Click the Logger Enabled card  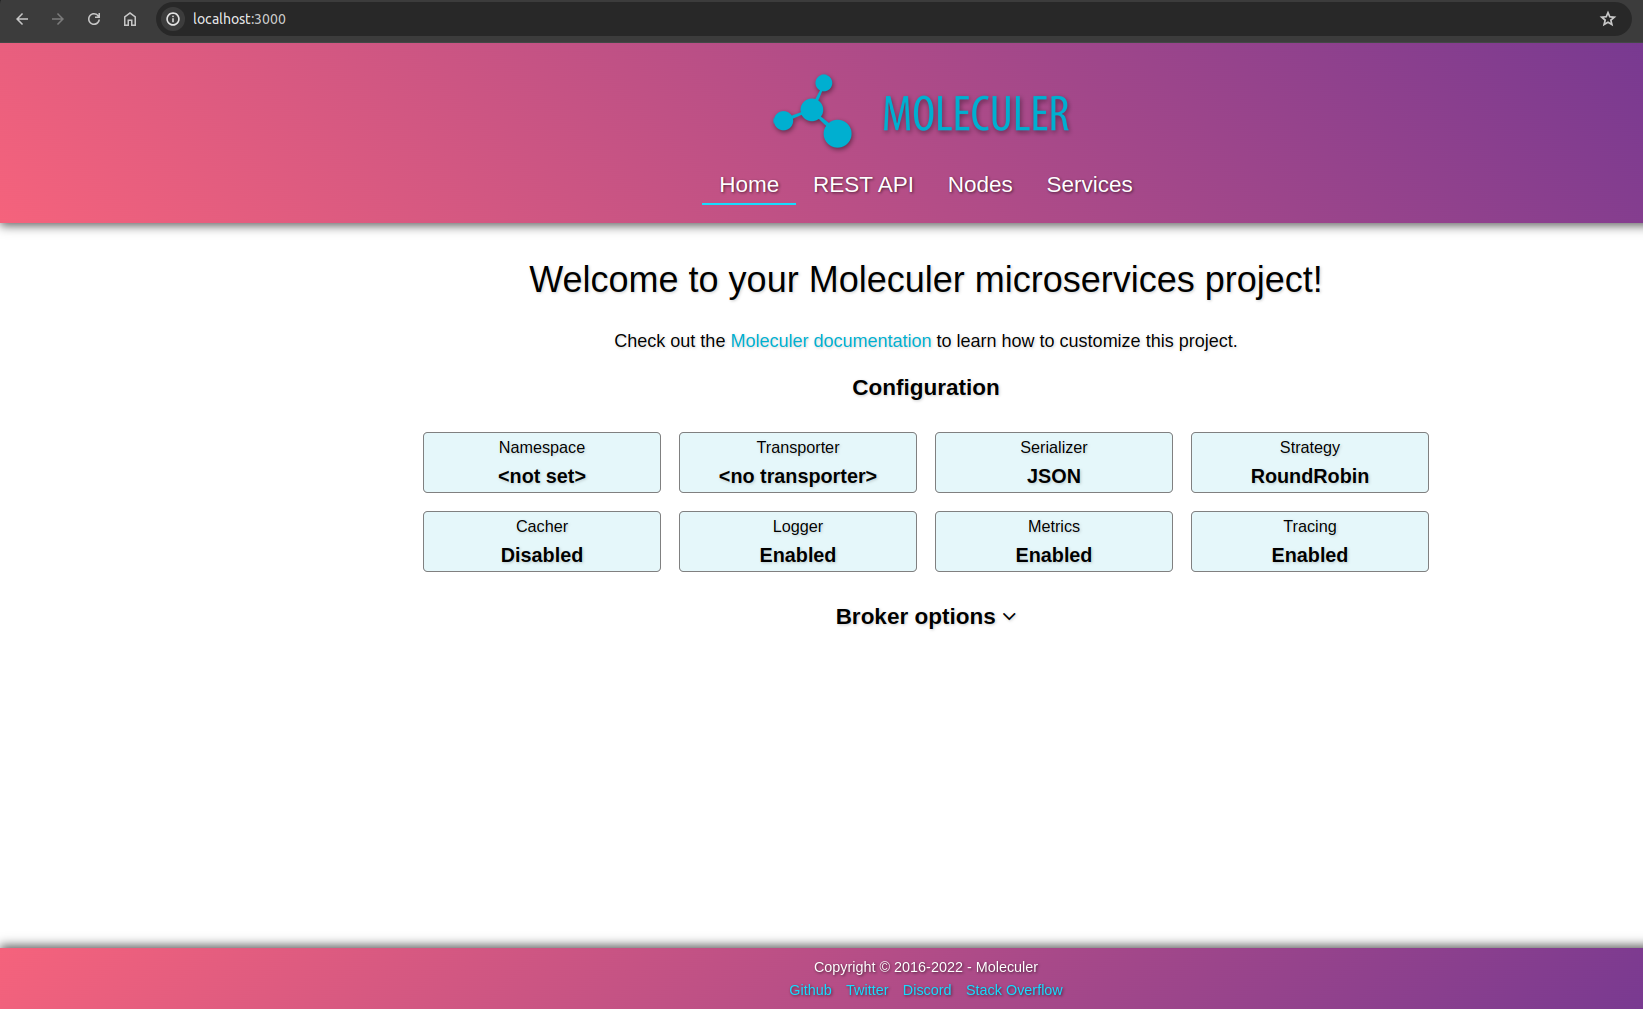(x=798, y=541)
